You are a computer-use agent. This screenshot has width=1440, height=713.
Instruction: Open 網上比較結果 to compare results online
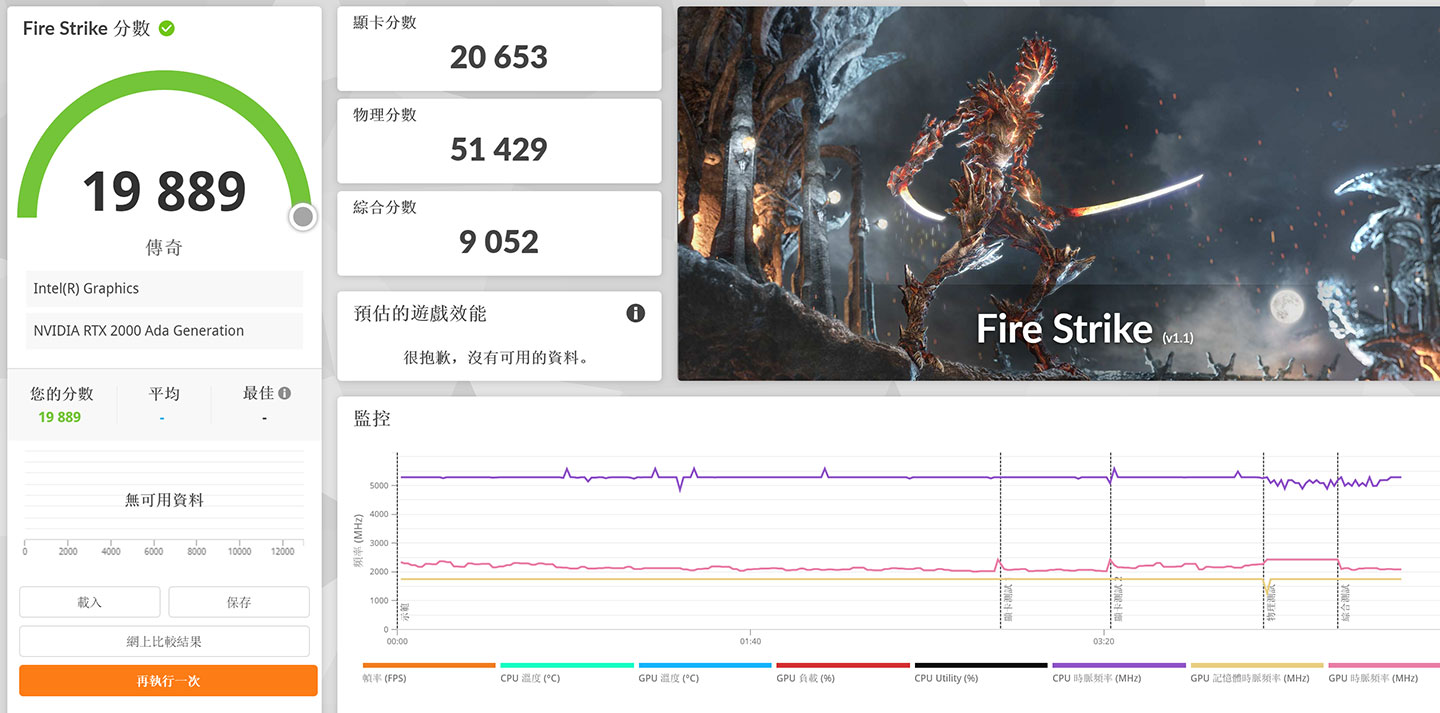167,640
